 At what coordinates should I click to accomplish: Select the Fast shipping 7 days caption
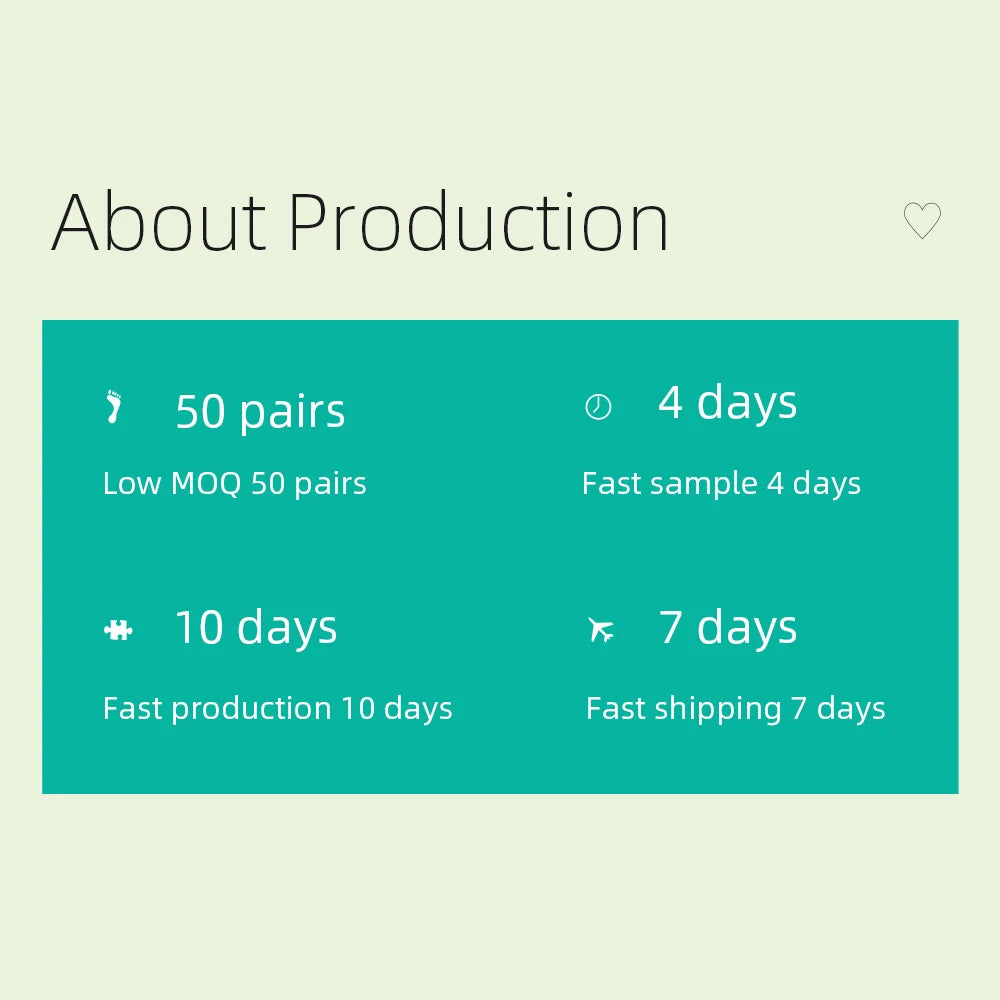pos(736,709)
